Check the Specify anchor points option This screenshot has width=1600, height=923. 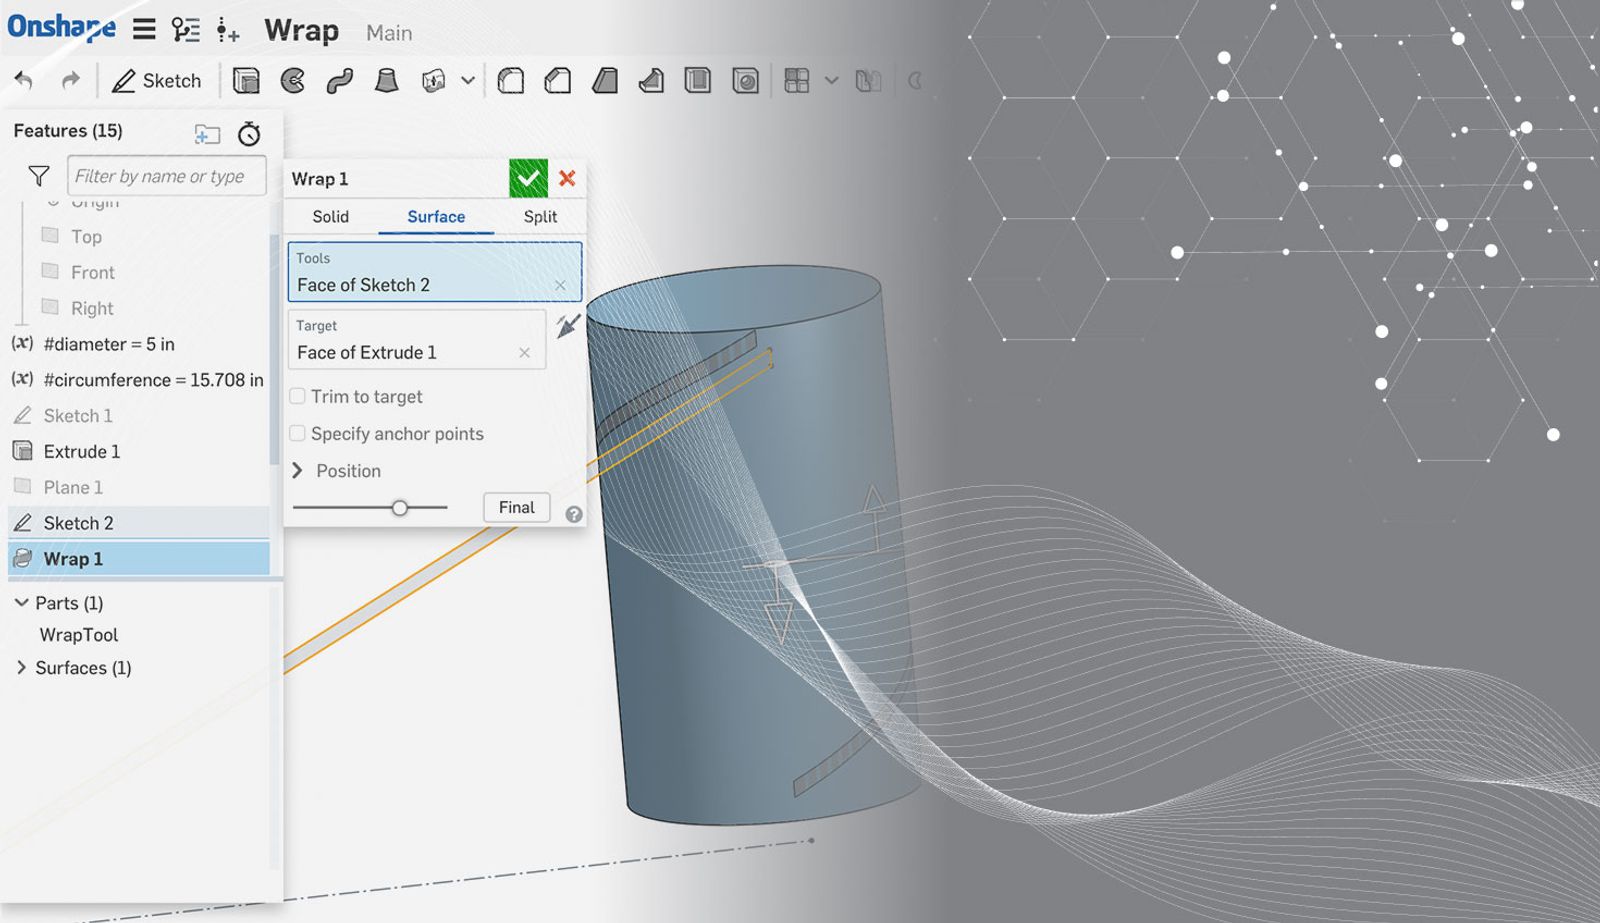pos(298,434)
